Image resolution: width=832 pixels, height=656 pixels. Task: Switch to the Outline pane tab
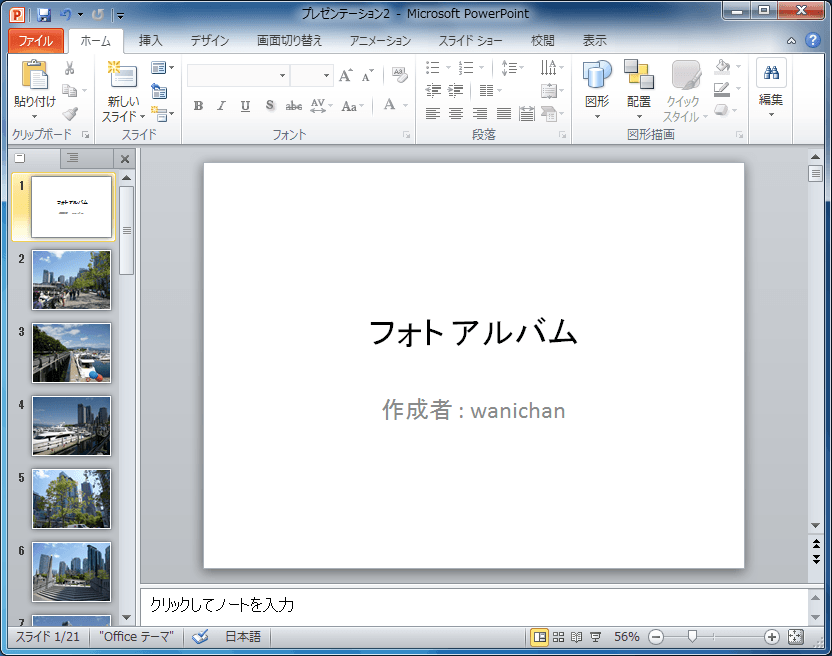pos(71,158)
